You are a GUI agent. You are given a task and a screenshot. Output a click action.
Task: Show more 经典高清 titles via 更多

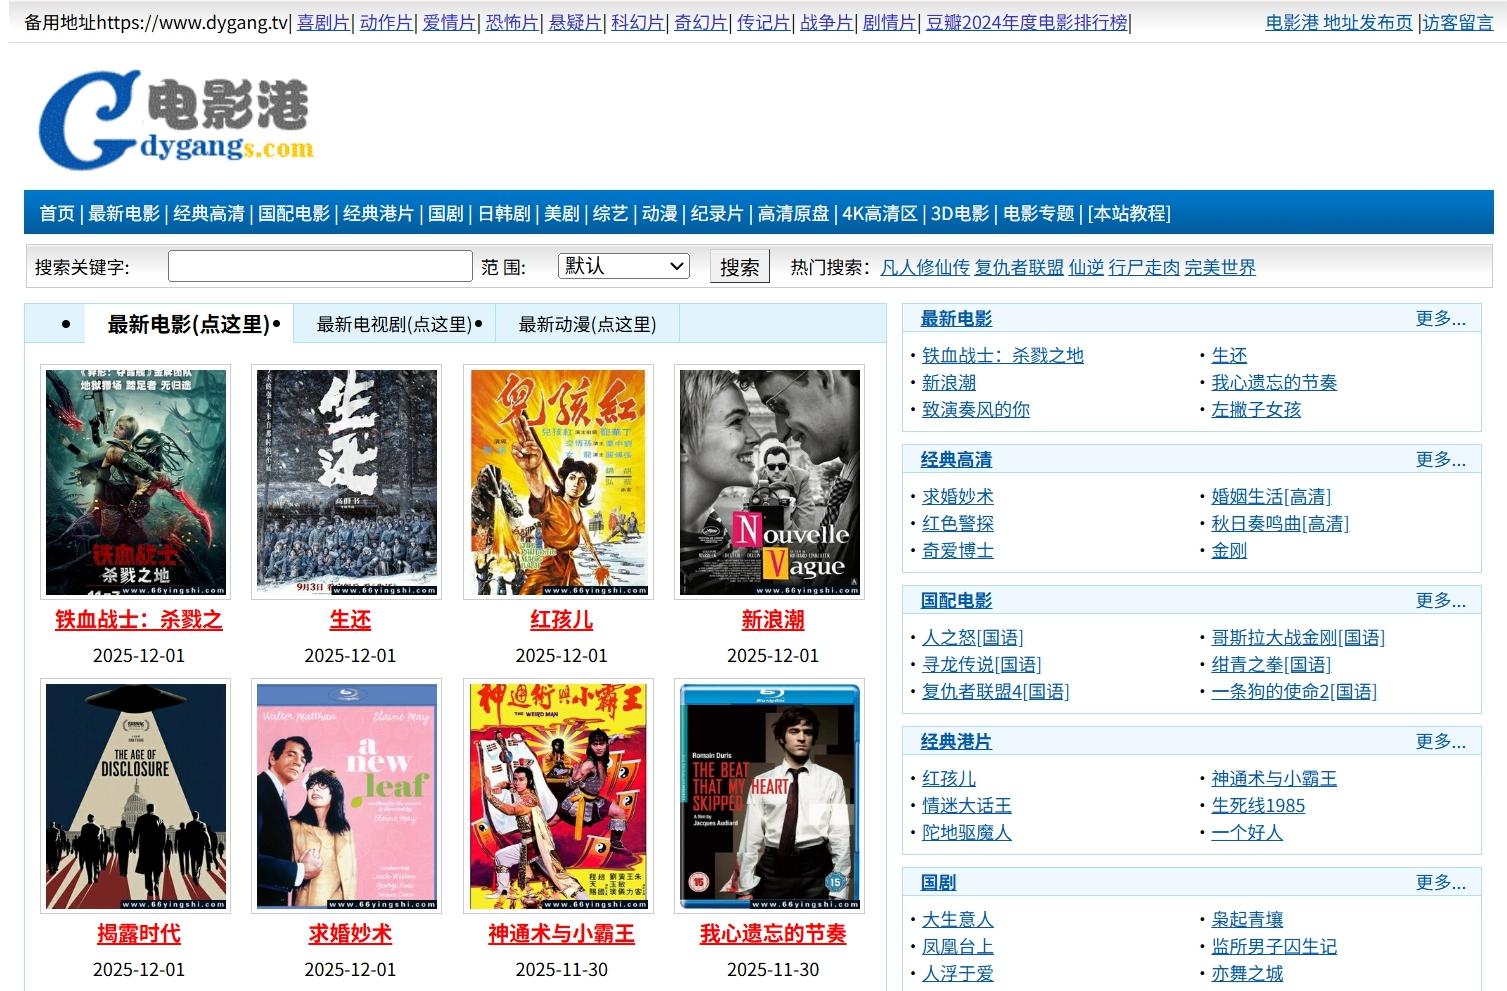click(x=1440, y=460)
